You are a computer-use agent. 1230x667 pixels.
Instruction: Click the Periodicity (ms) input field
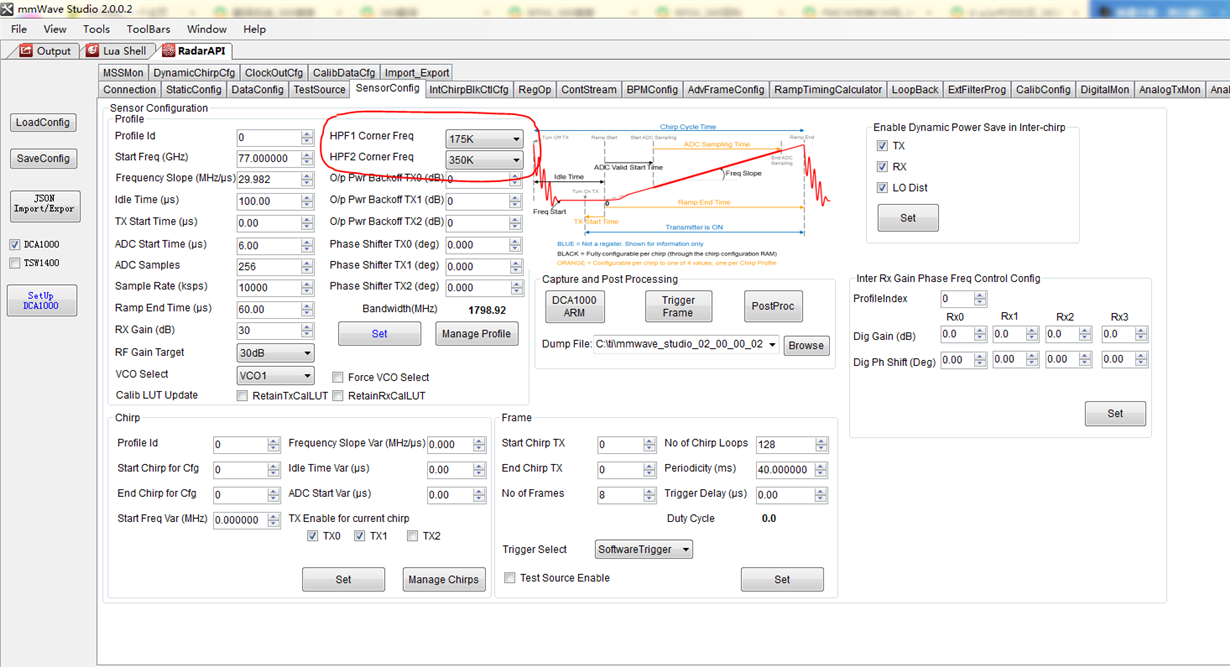[785, 469]
